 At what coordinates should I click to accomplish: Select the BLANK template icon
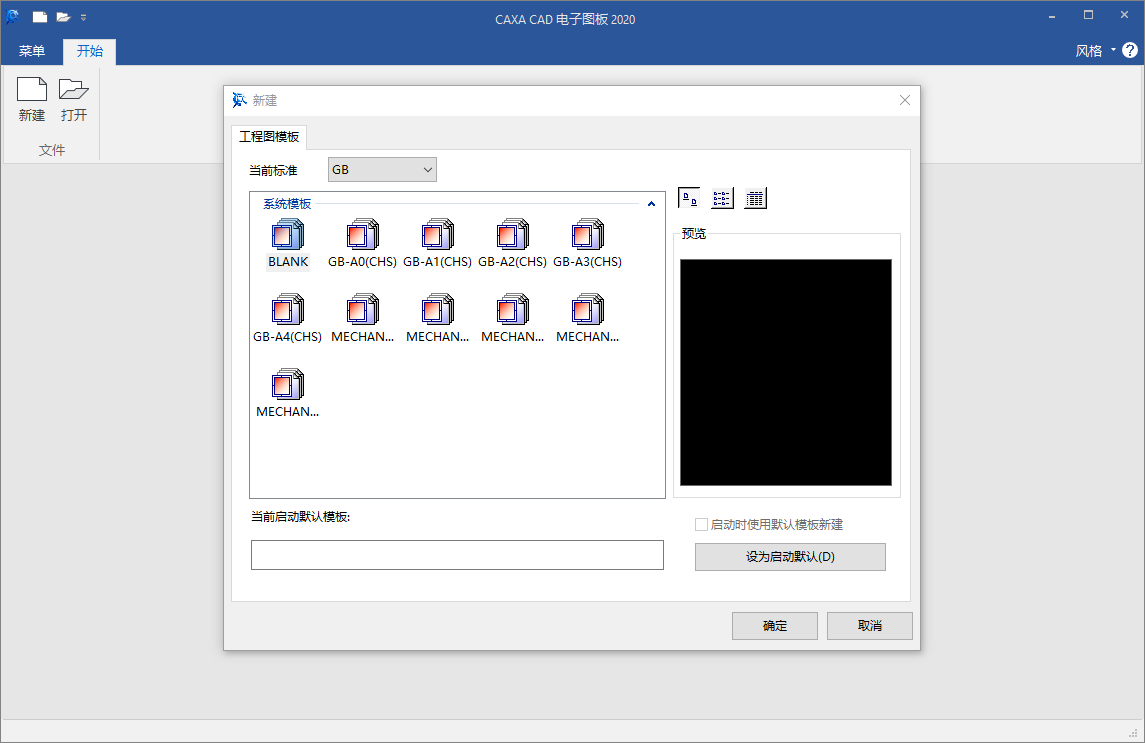click(x=288, y=235)
